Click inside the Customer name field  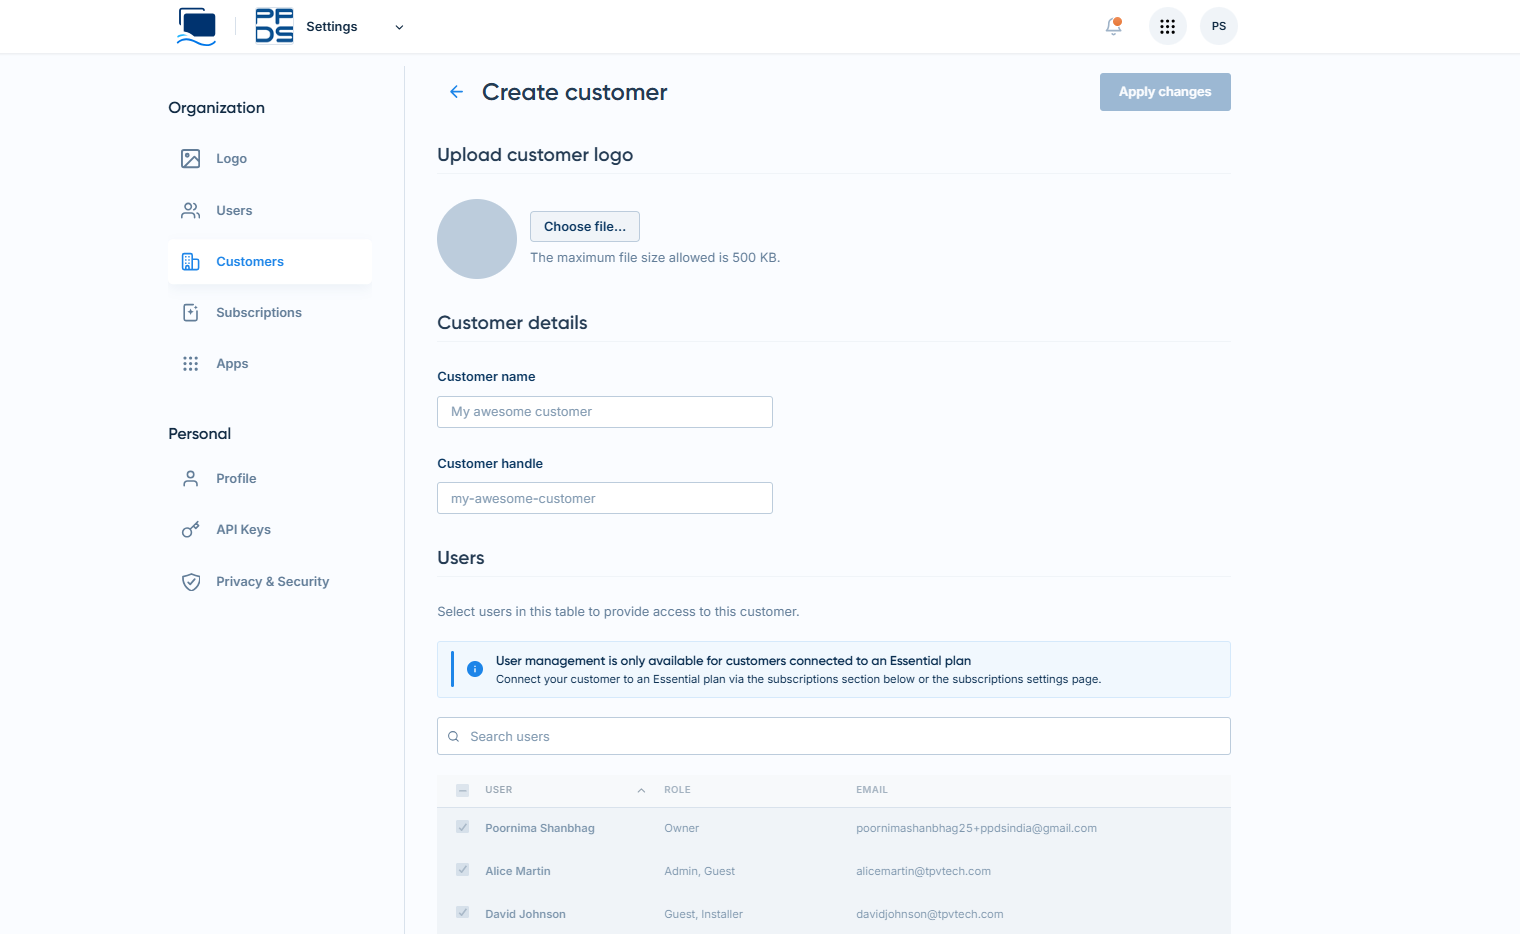coord(604,411)
